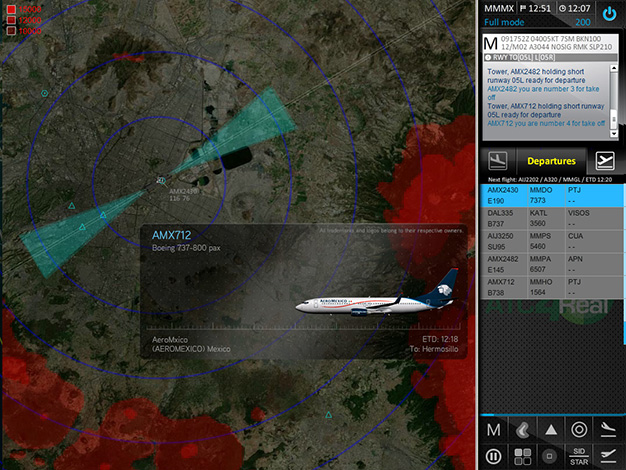626x470 pixels.
Task: Select the Departures tab
Action: 551,161
